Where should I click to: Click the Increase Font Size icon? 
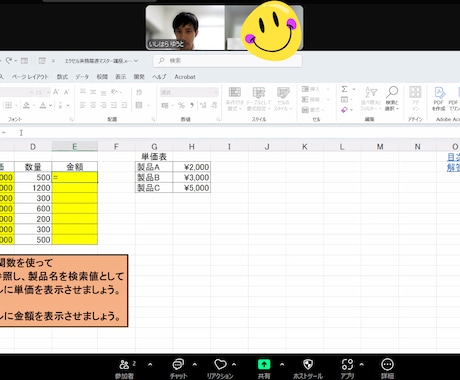tap(56, 92)
